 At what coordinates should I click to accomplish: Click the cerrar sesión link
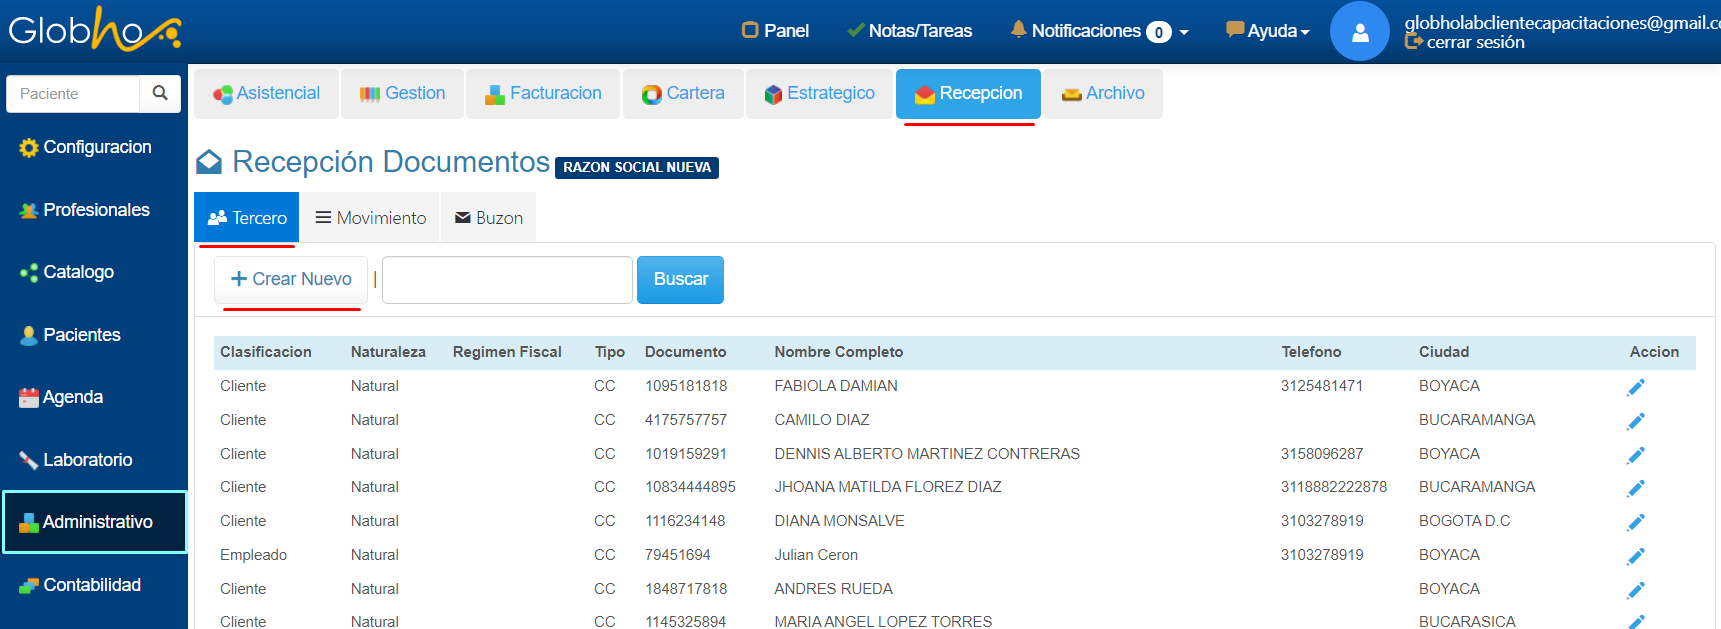pyautogui.click(x=1474, y=42)
